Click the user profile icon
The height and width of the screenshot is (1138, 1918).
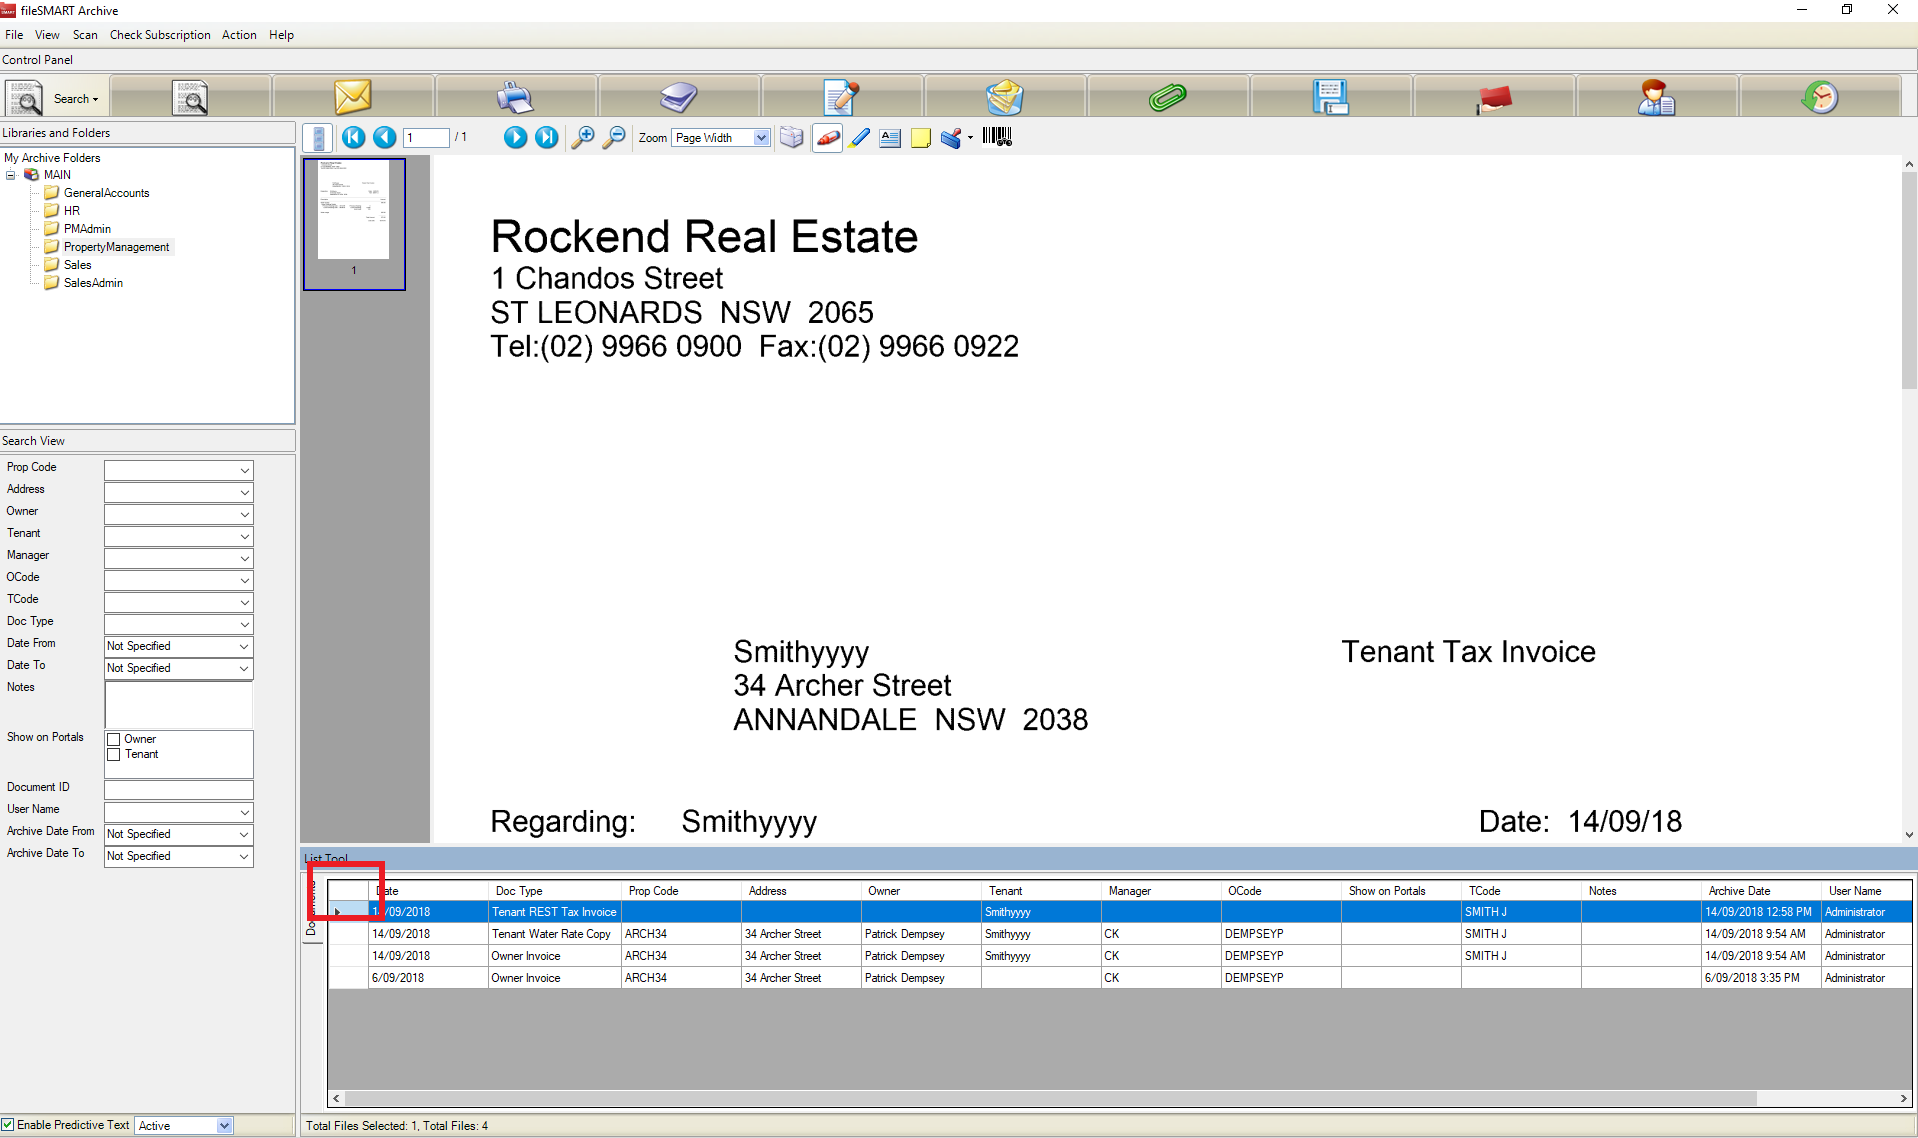[x=1656, y=97]
